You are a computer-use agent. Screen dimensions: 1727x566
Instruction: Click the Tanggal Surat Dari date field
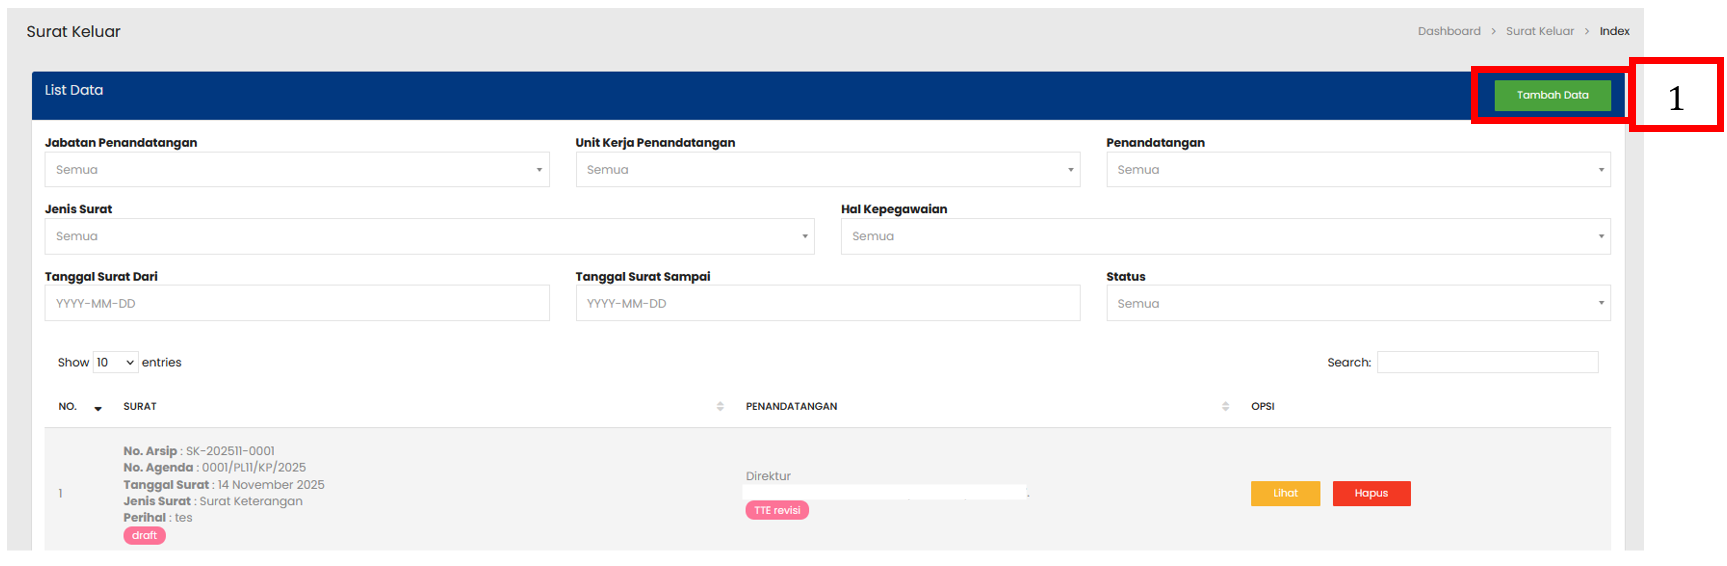pos(296,304)
